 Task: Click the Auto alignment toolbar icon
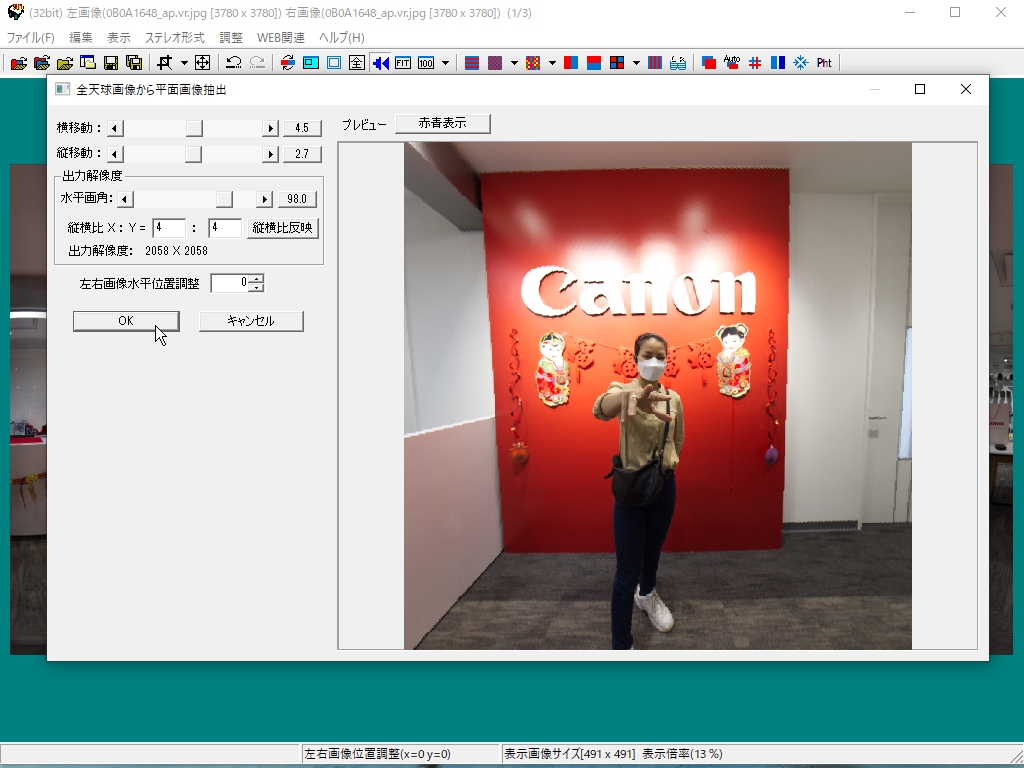point(731,63)
